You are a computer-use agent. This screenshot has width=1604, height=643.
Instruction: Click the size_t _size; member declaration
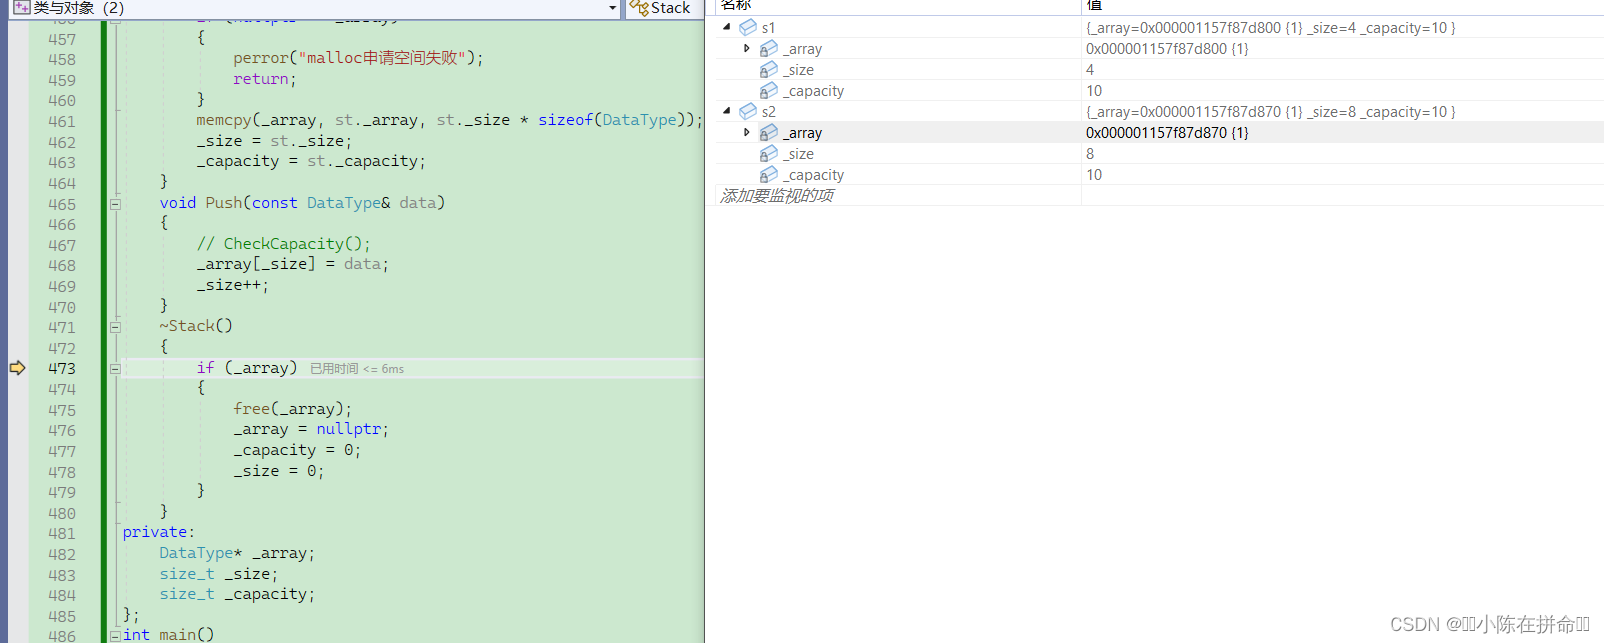[x=219, y=574]
